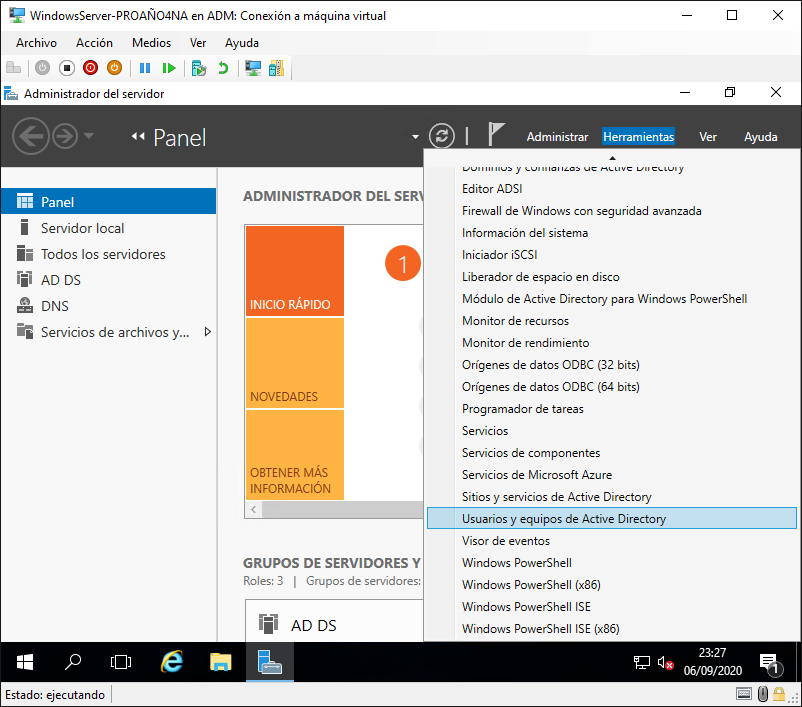Click the muted volume tray icon
This screenshot has width=802, height=707.
point(665,663)
